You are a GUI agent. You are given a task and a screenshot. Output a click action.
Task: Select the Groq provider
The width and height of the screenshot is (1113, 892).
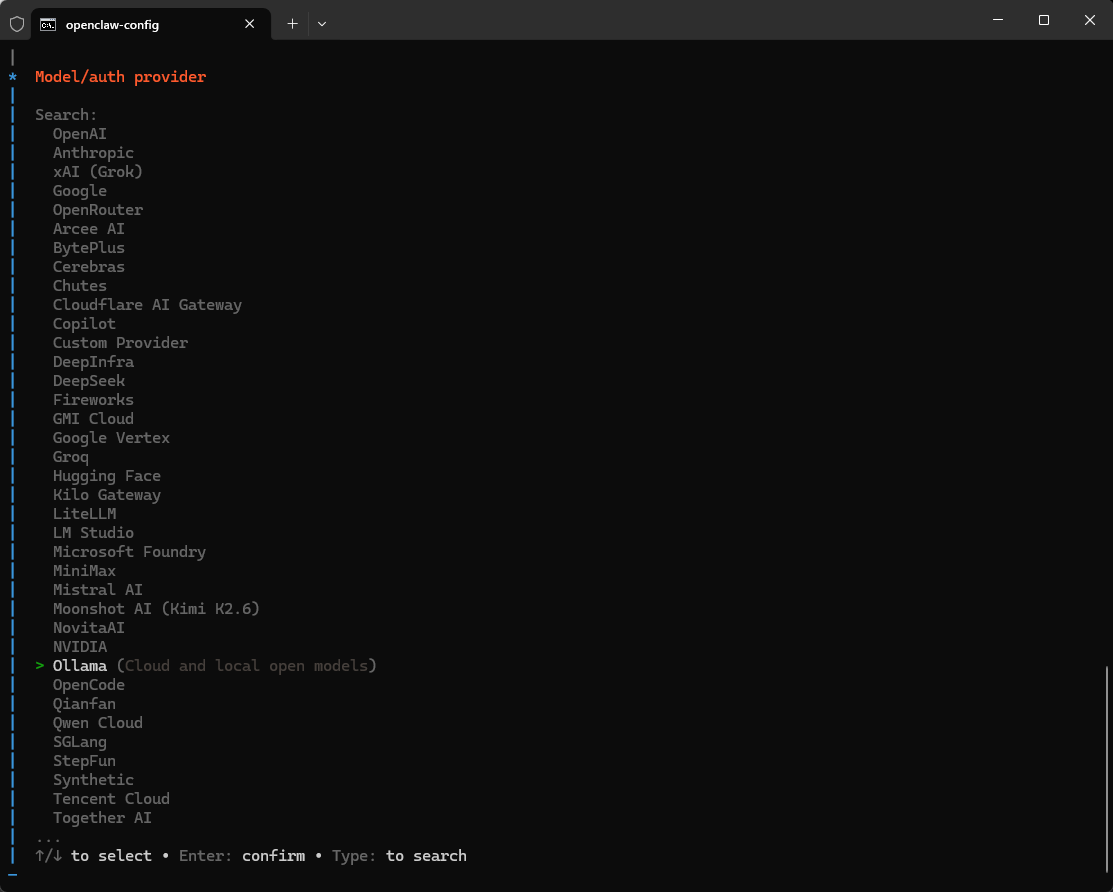pos(71,457)
